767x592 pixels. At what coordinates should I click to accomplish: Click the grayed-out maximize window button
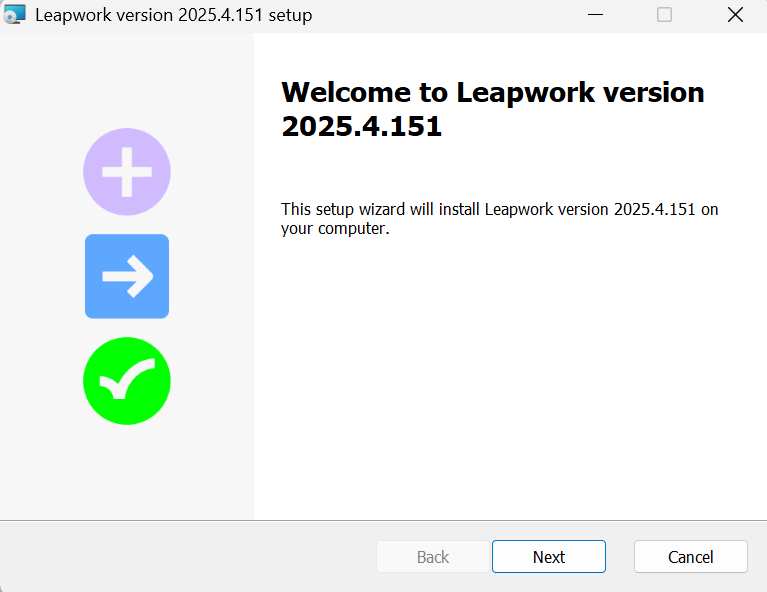point(664,15)
